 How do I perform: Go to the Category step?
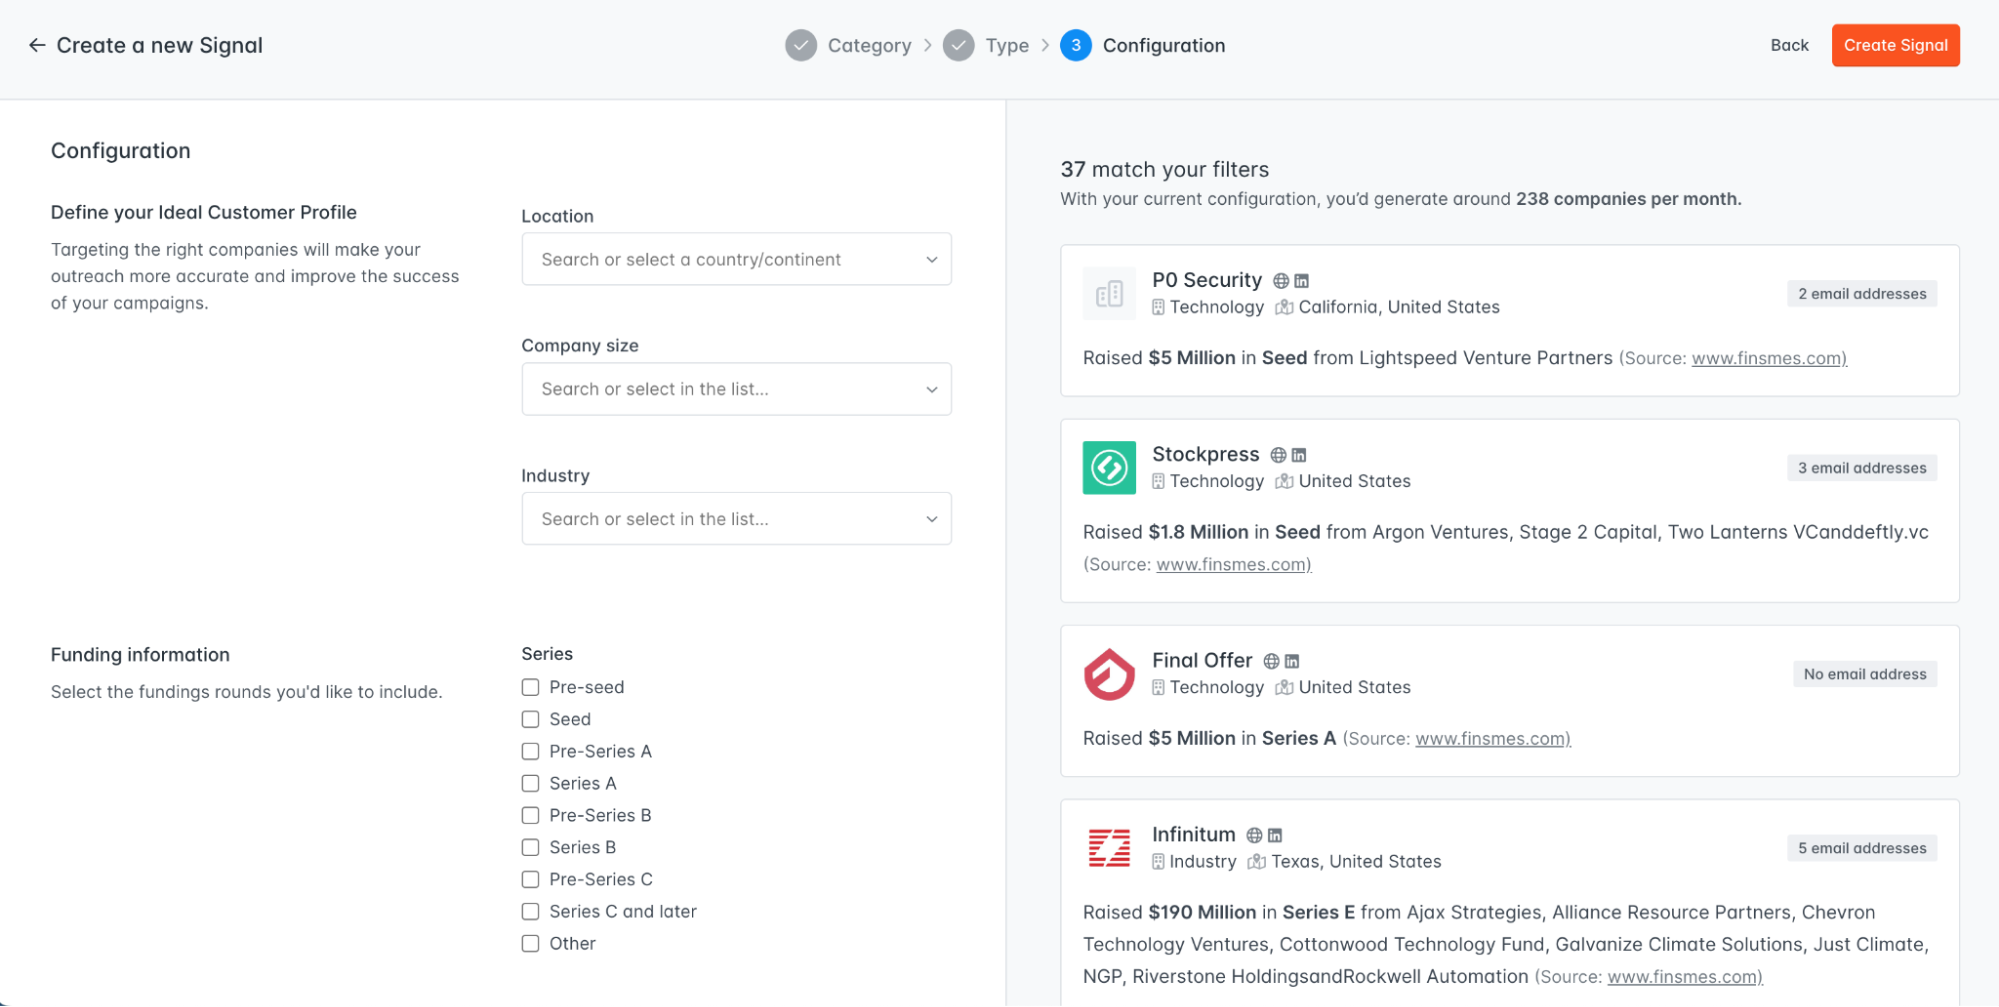(869, 45)
